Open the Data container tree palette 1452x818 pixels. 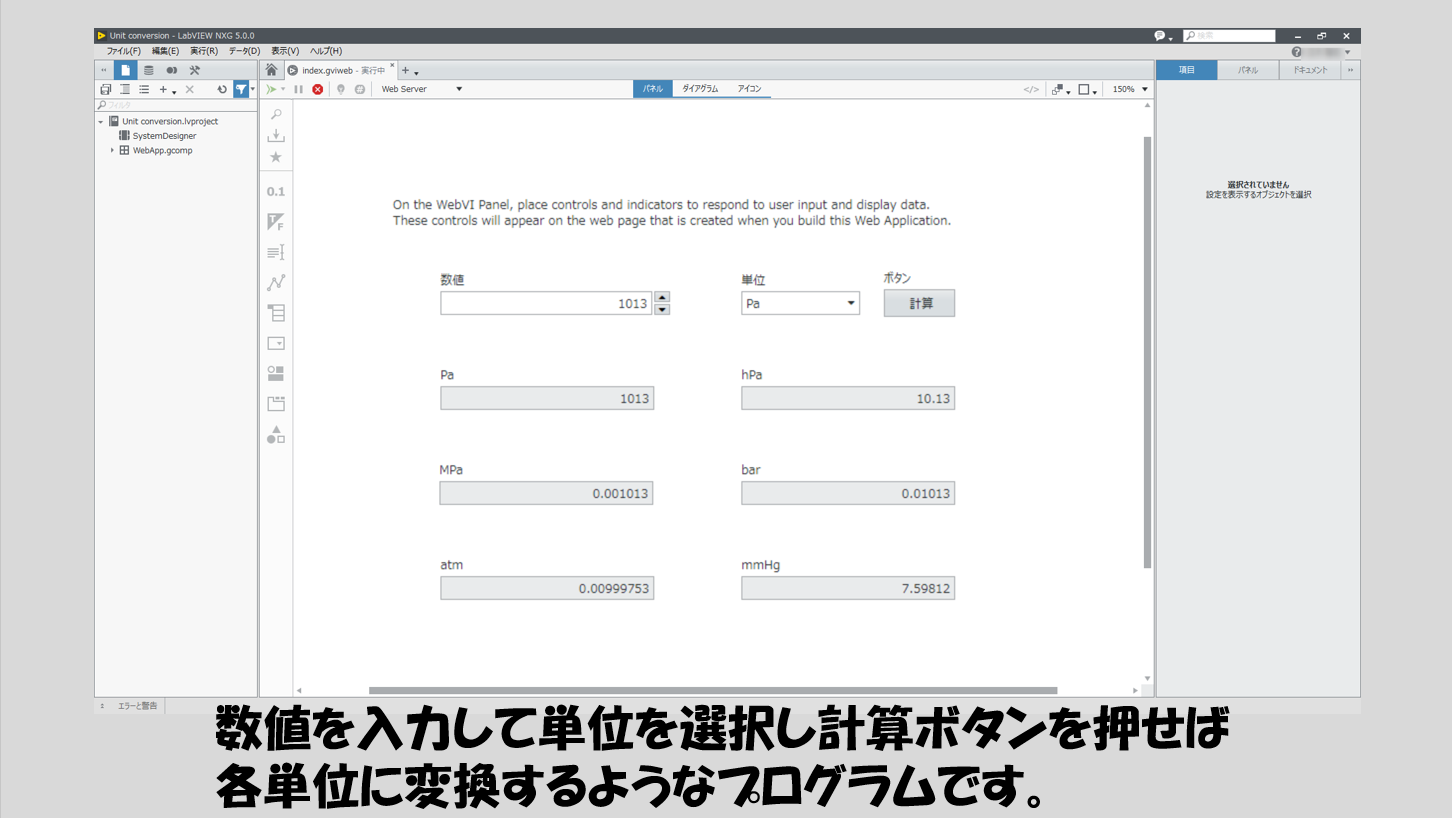pos(276,312)
